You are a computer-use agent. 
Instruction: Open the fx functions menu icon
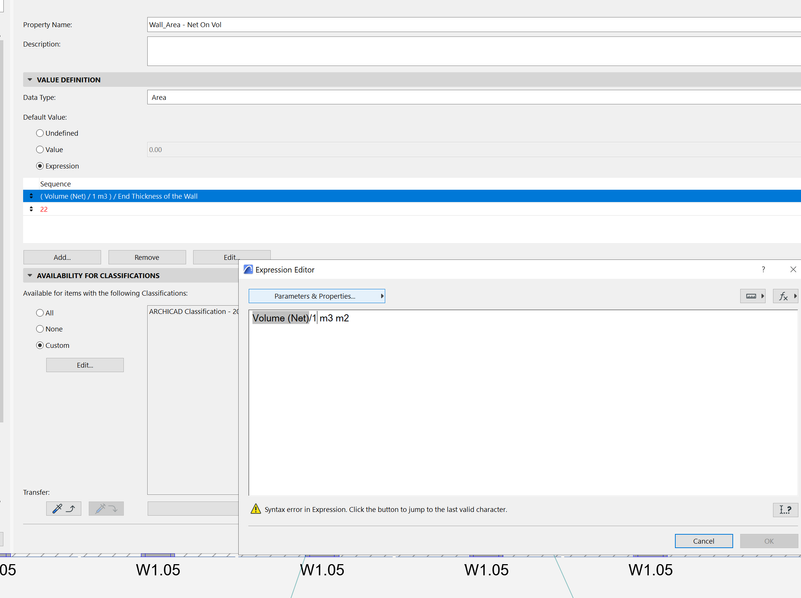point(785,296)
